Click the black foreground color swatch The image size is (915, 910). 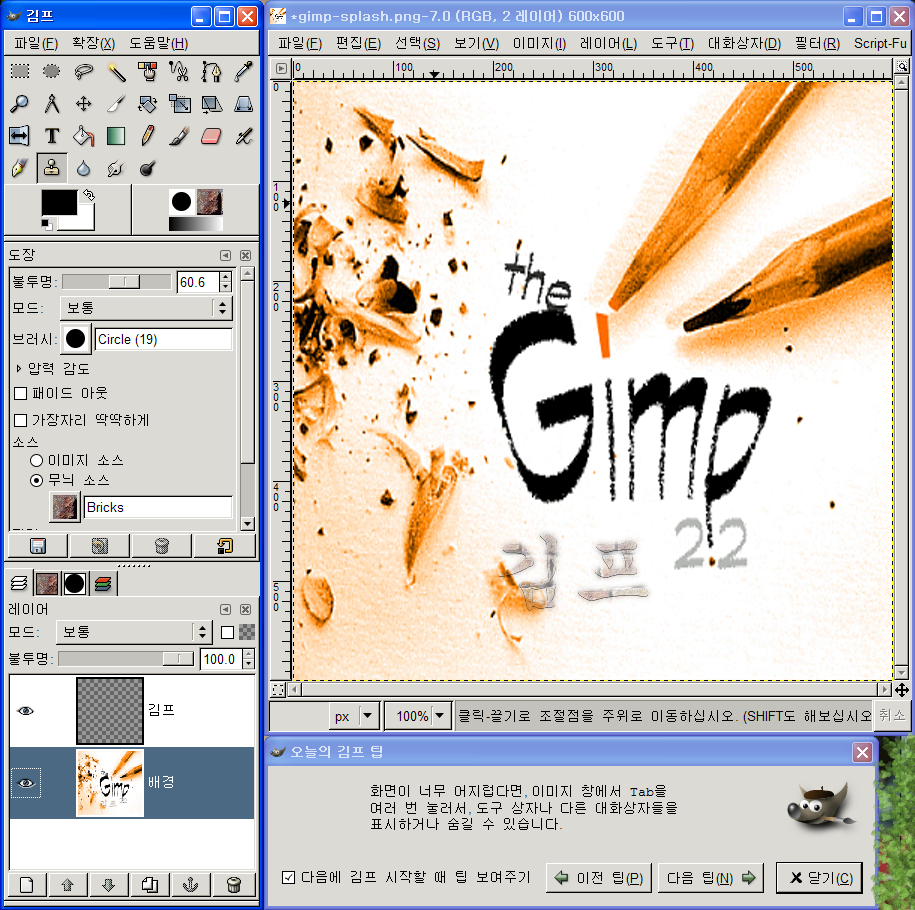click(59, 203)
